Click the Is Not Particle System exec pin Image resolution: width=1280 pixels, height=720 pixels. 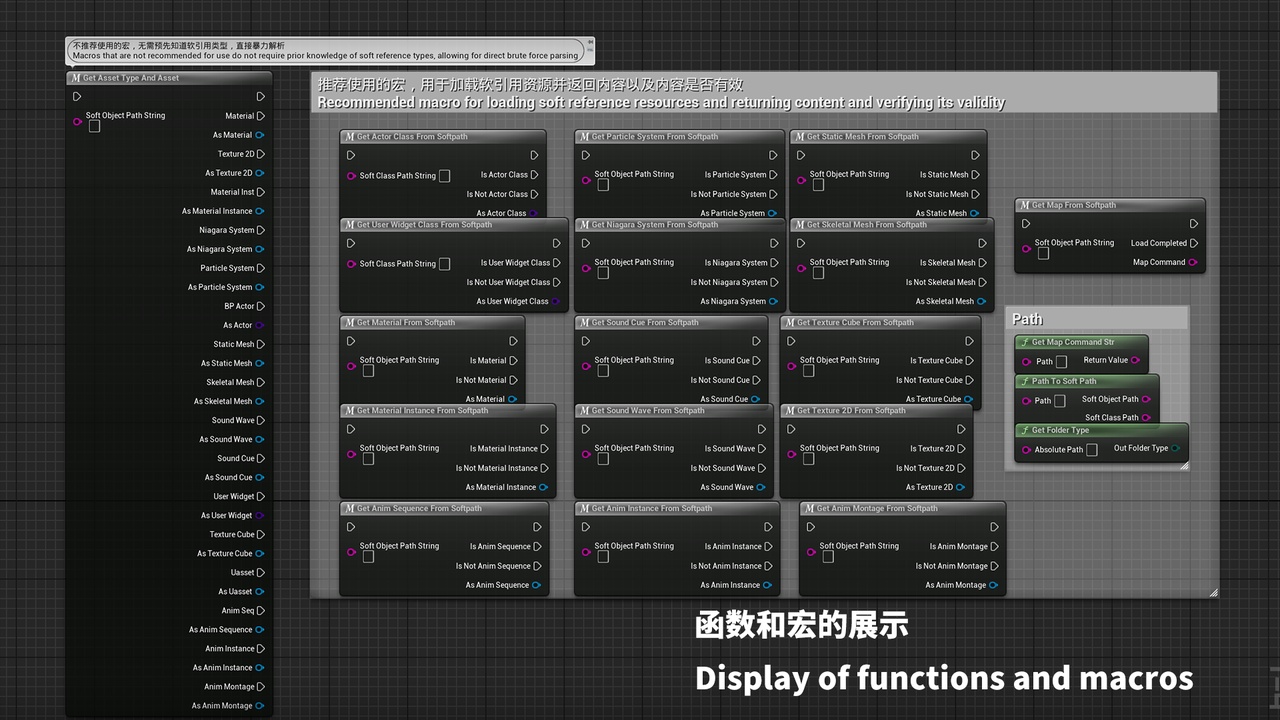pyautogui.click(x=773, y=194)
